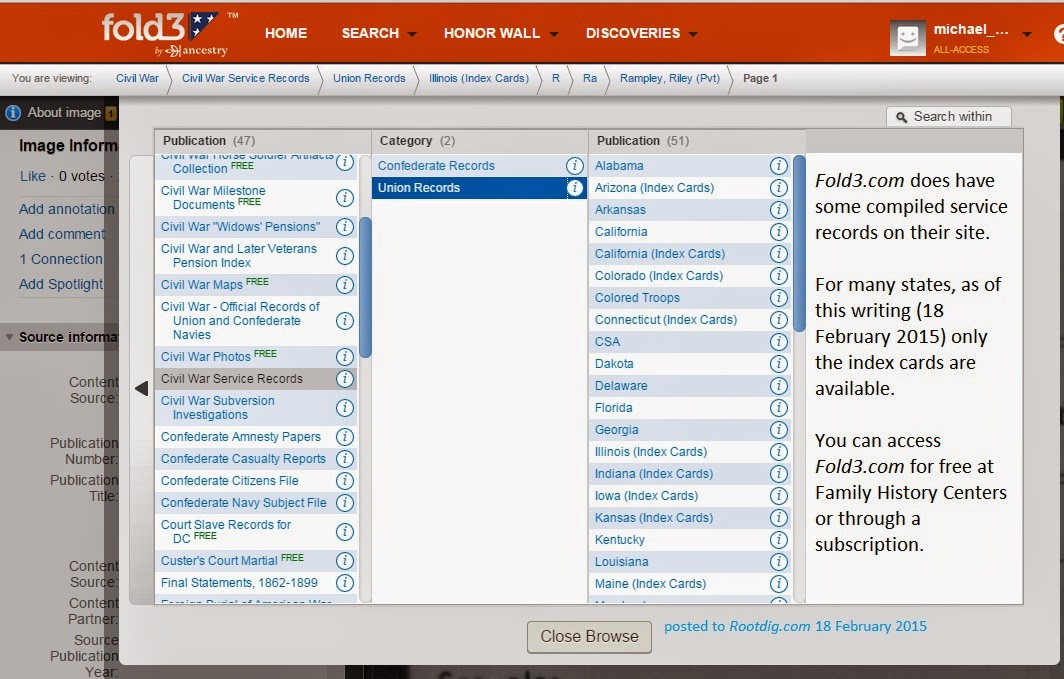Open info icon for Court Slave Records for DC
This screenshot has width=1064, height=679.
pos(345,532)
